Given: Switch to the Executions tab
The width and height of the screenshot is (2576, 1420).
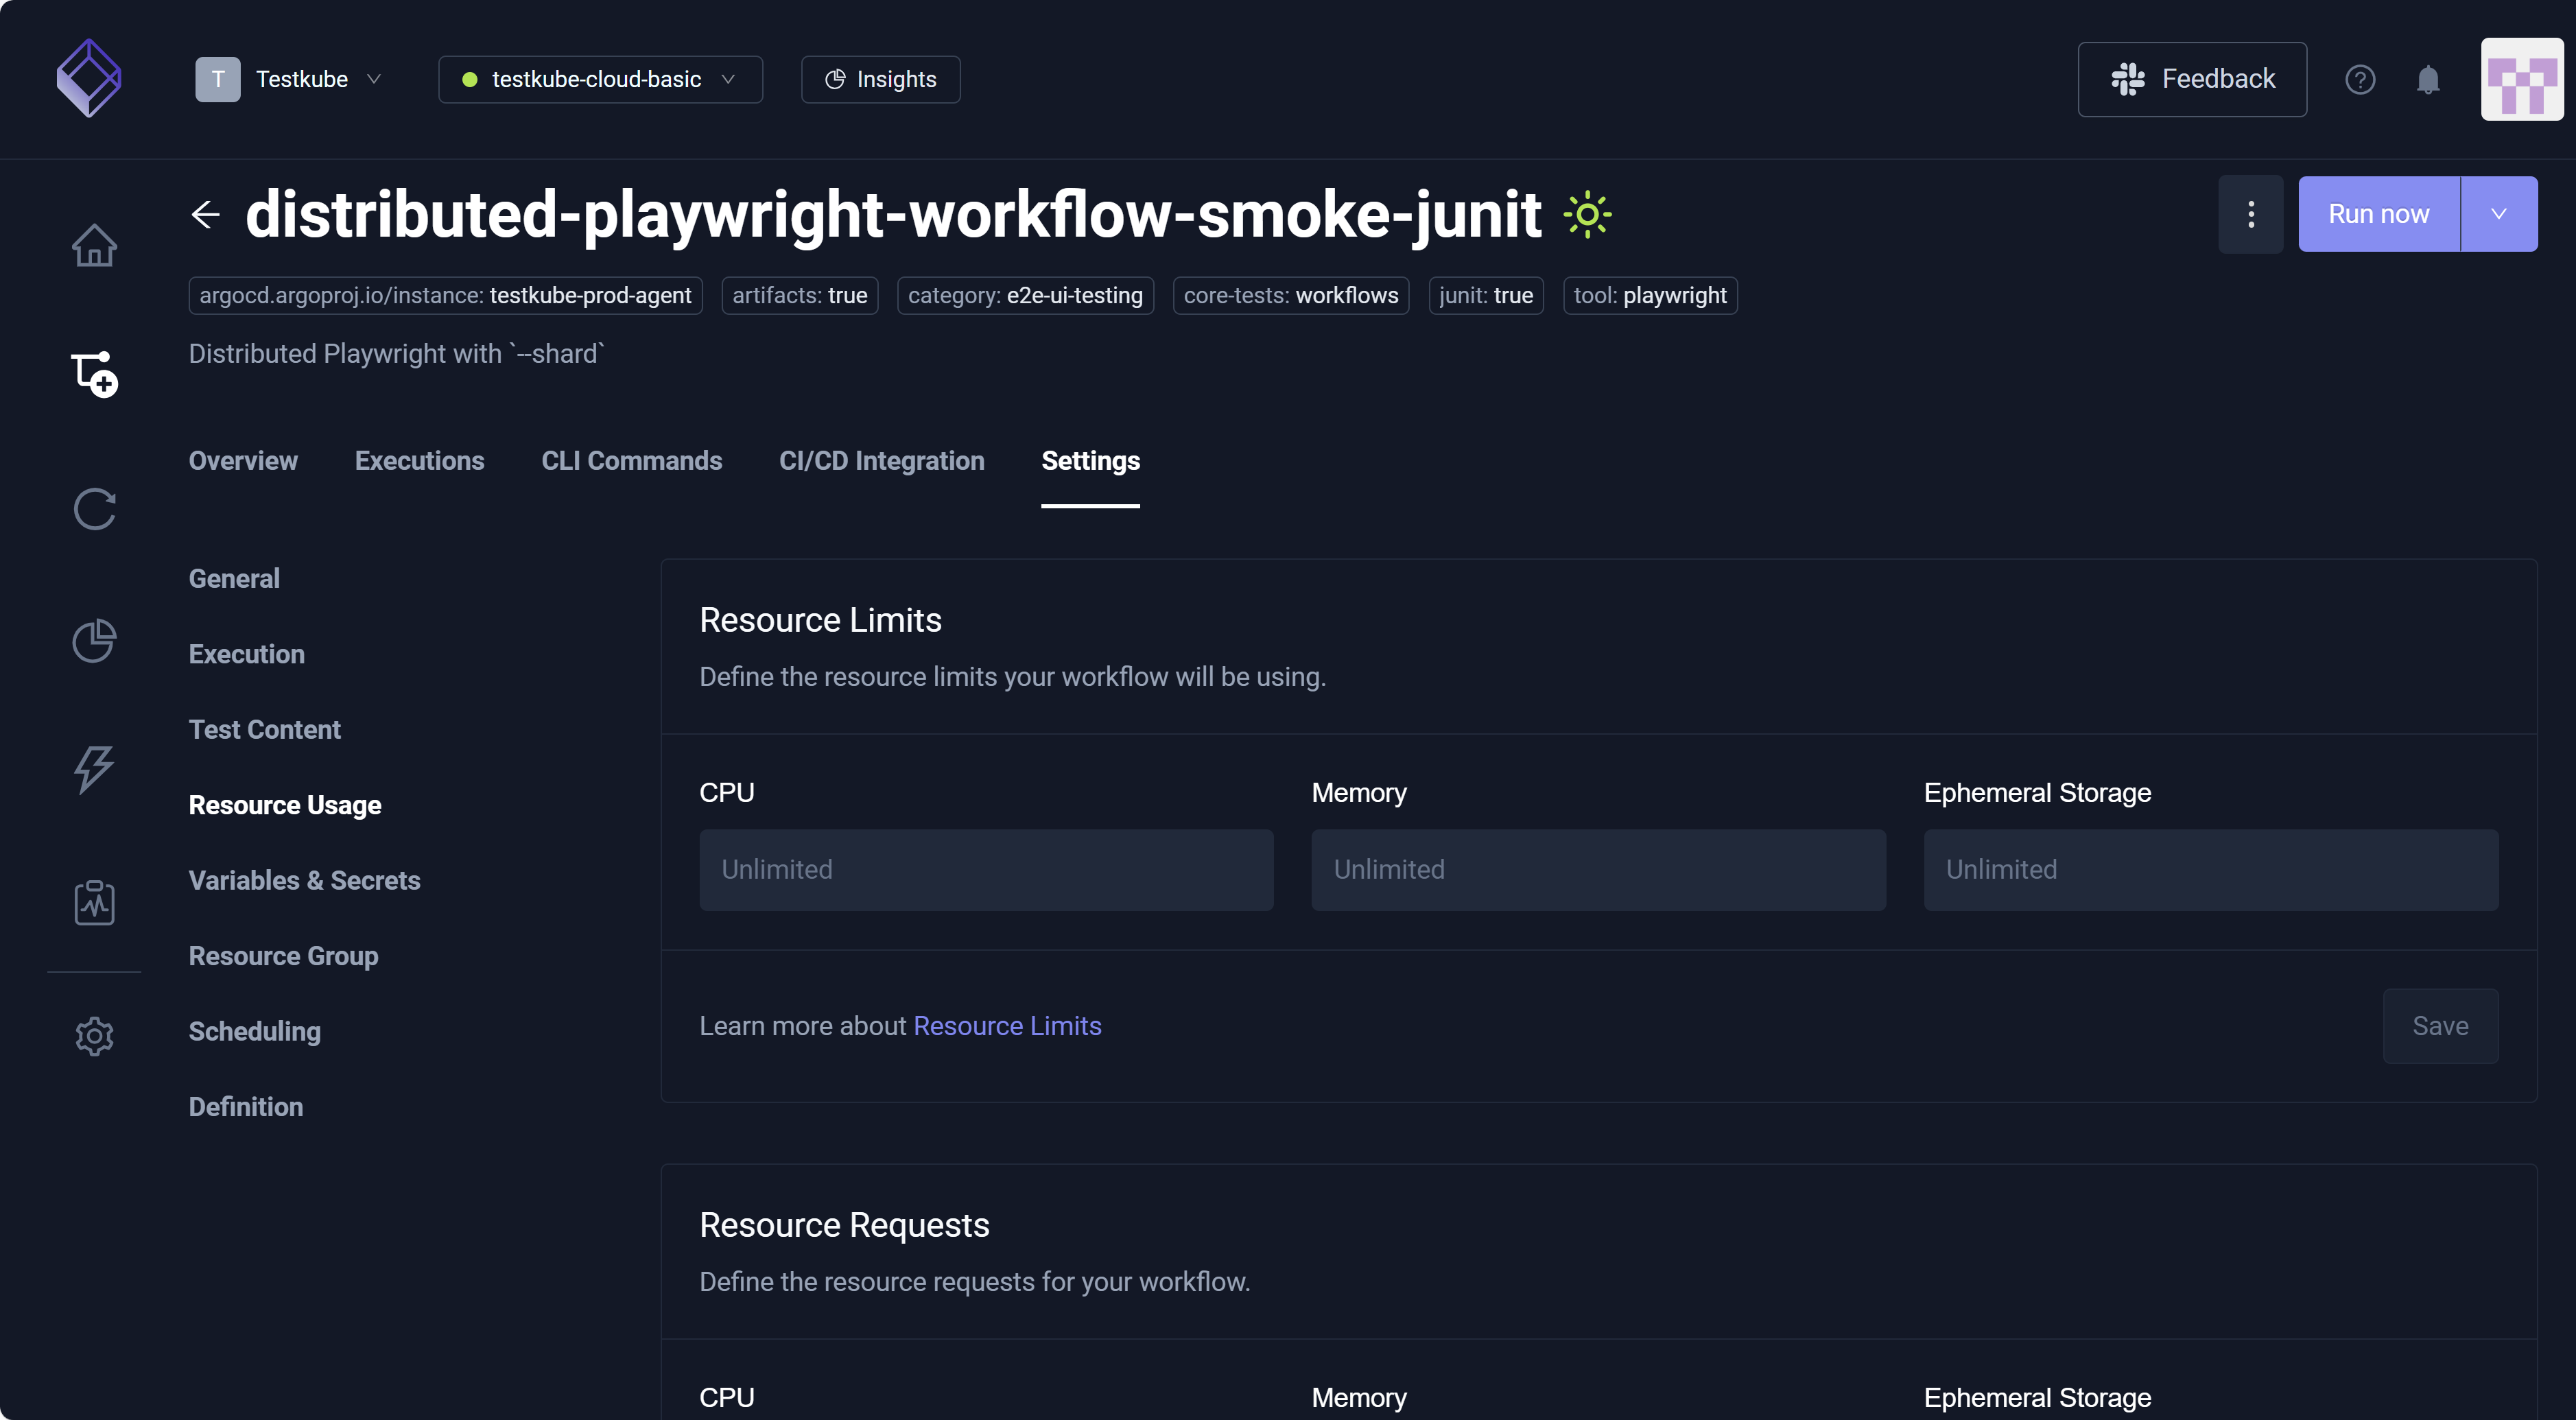Looking at the screenshot, I should (x=419, y=461).
